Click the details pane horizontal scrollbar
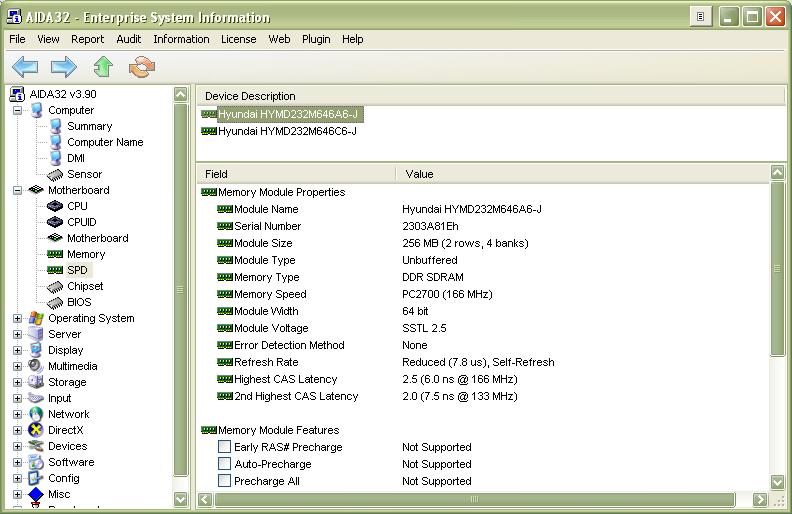792x514 pixels. tap(474, 500)
